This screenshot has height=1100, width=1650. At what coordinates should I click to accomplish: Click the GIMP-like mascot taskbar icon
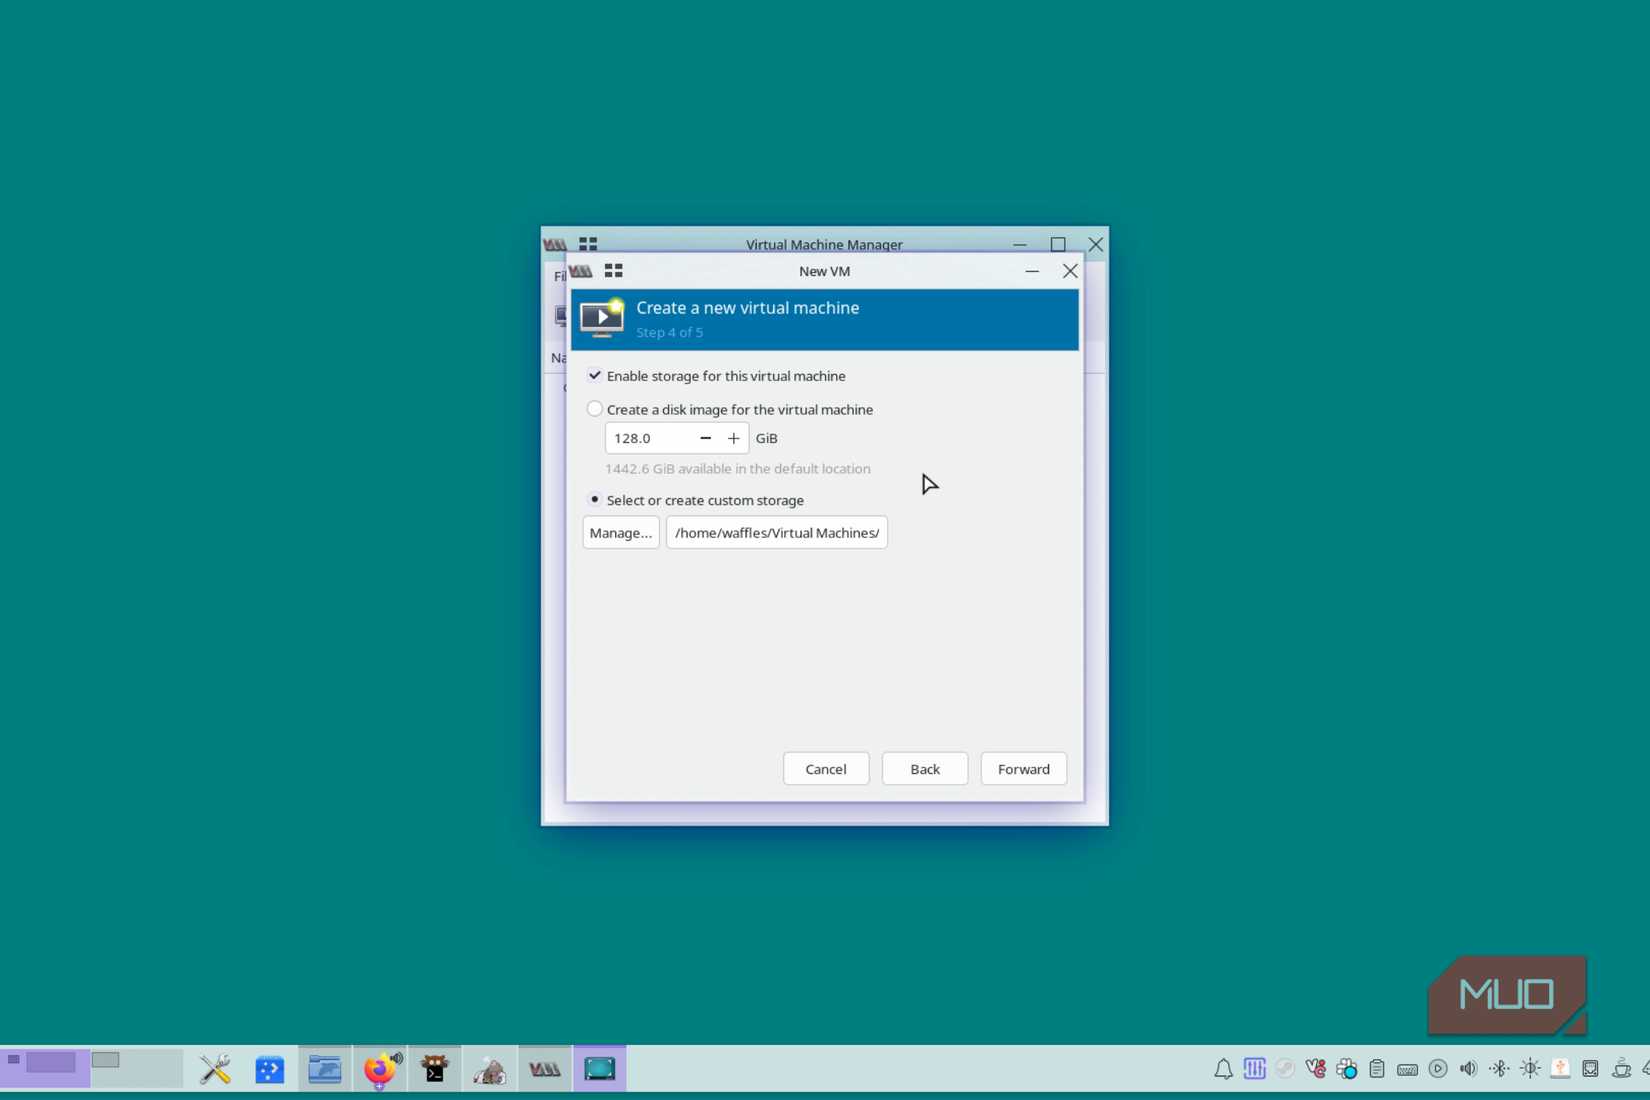pos(490,1069)
